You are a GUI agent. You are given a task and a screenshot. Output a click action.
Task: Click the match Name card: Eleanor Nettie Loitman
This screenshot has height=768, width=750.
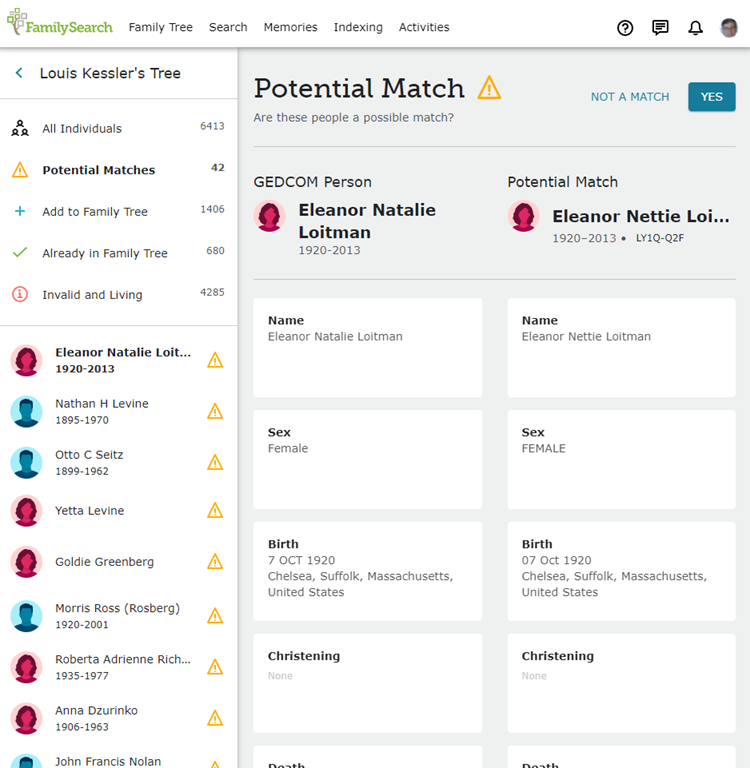pyautogui.click(x=621, y=347)
